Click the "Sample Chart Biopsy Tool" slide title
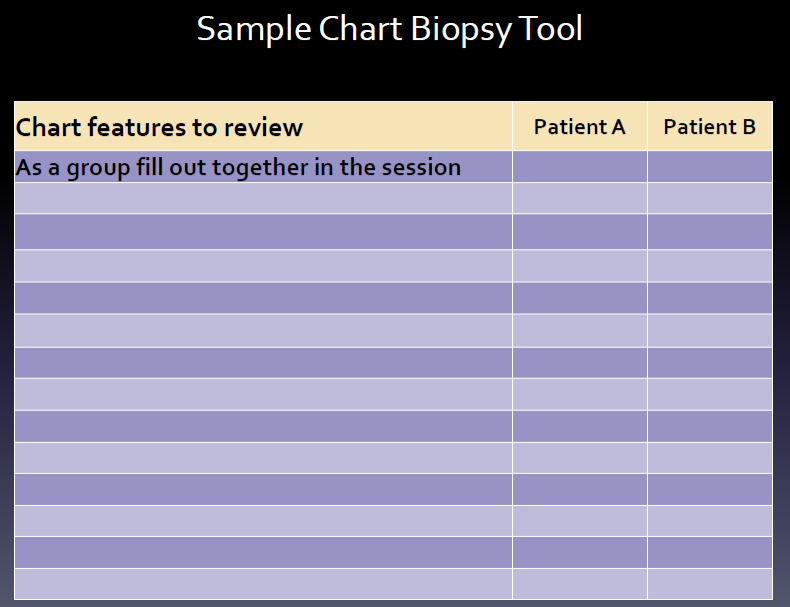The height and width of the screenshot is (607, 790). pos(389,29)
